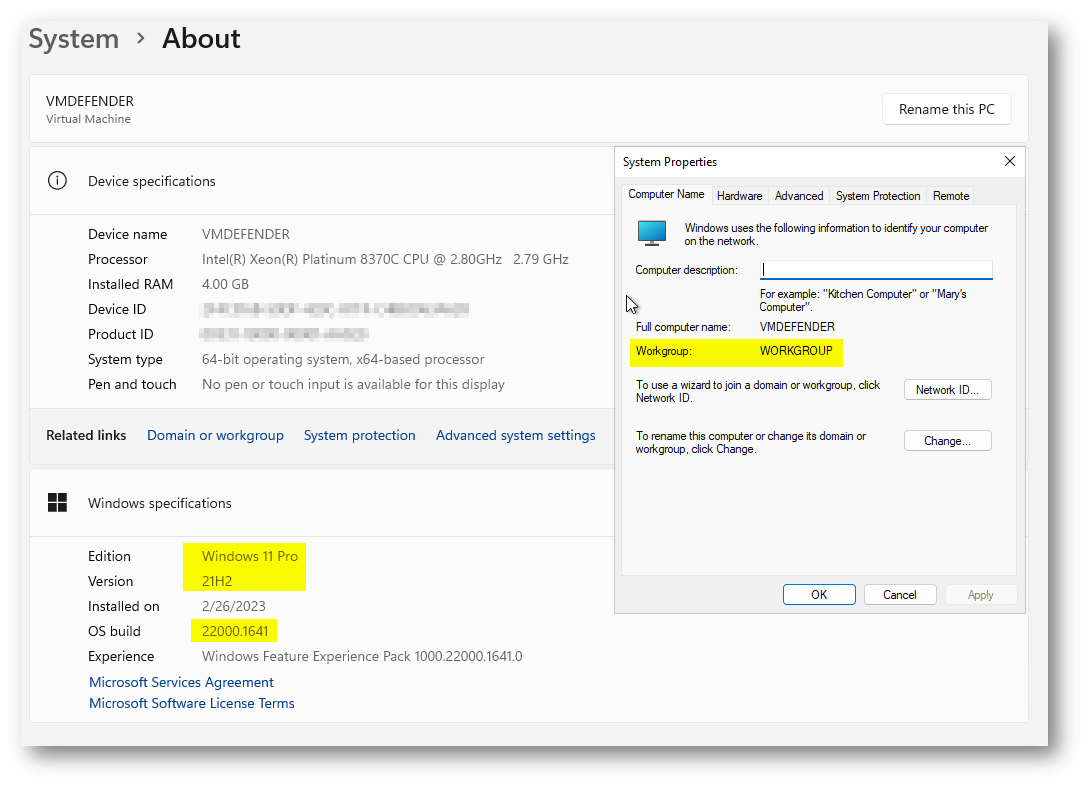The height and width of the screenshot is (788, 1090).
Task: Close the System Properties dialog
Action: tap(1009, 161)
